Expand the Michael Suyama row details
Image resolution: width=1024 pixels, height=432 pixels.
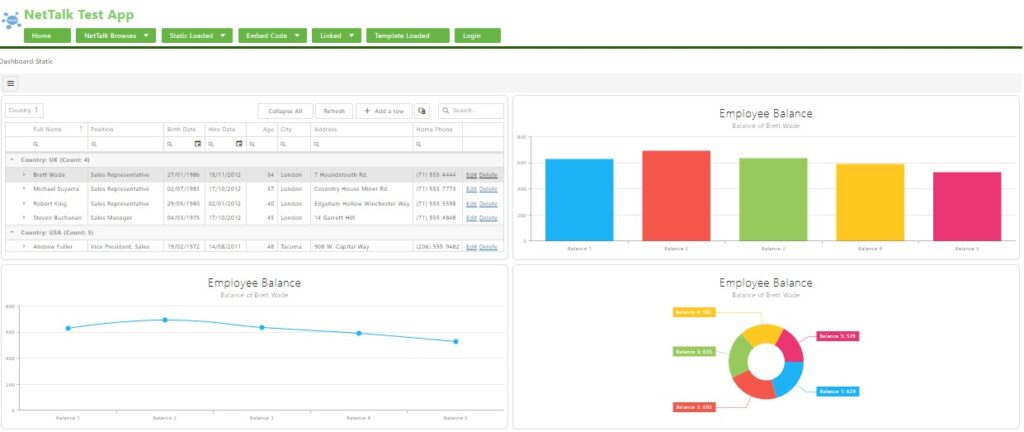(x=24, y=188)
